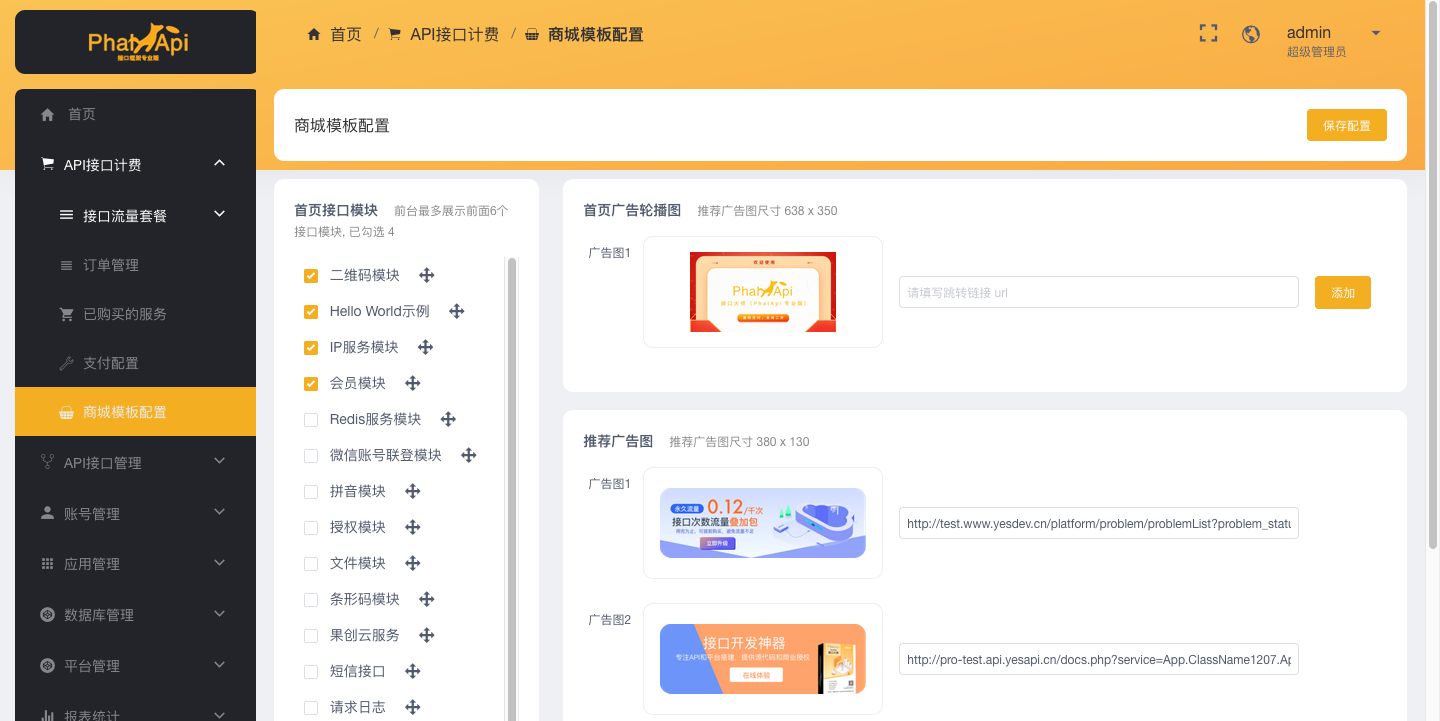Image resolution: width=1440 pixels, height=721 pixels.
Task: Click the 应用管理 grid icon
Action: click(x=47, y=564)
